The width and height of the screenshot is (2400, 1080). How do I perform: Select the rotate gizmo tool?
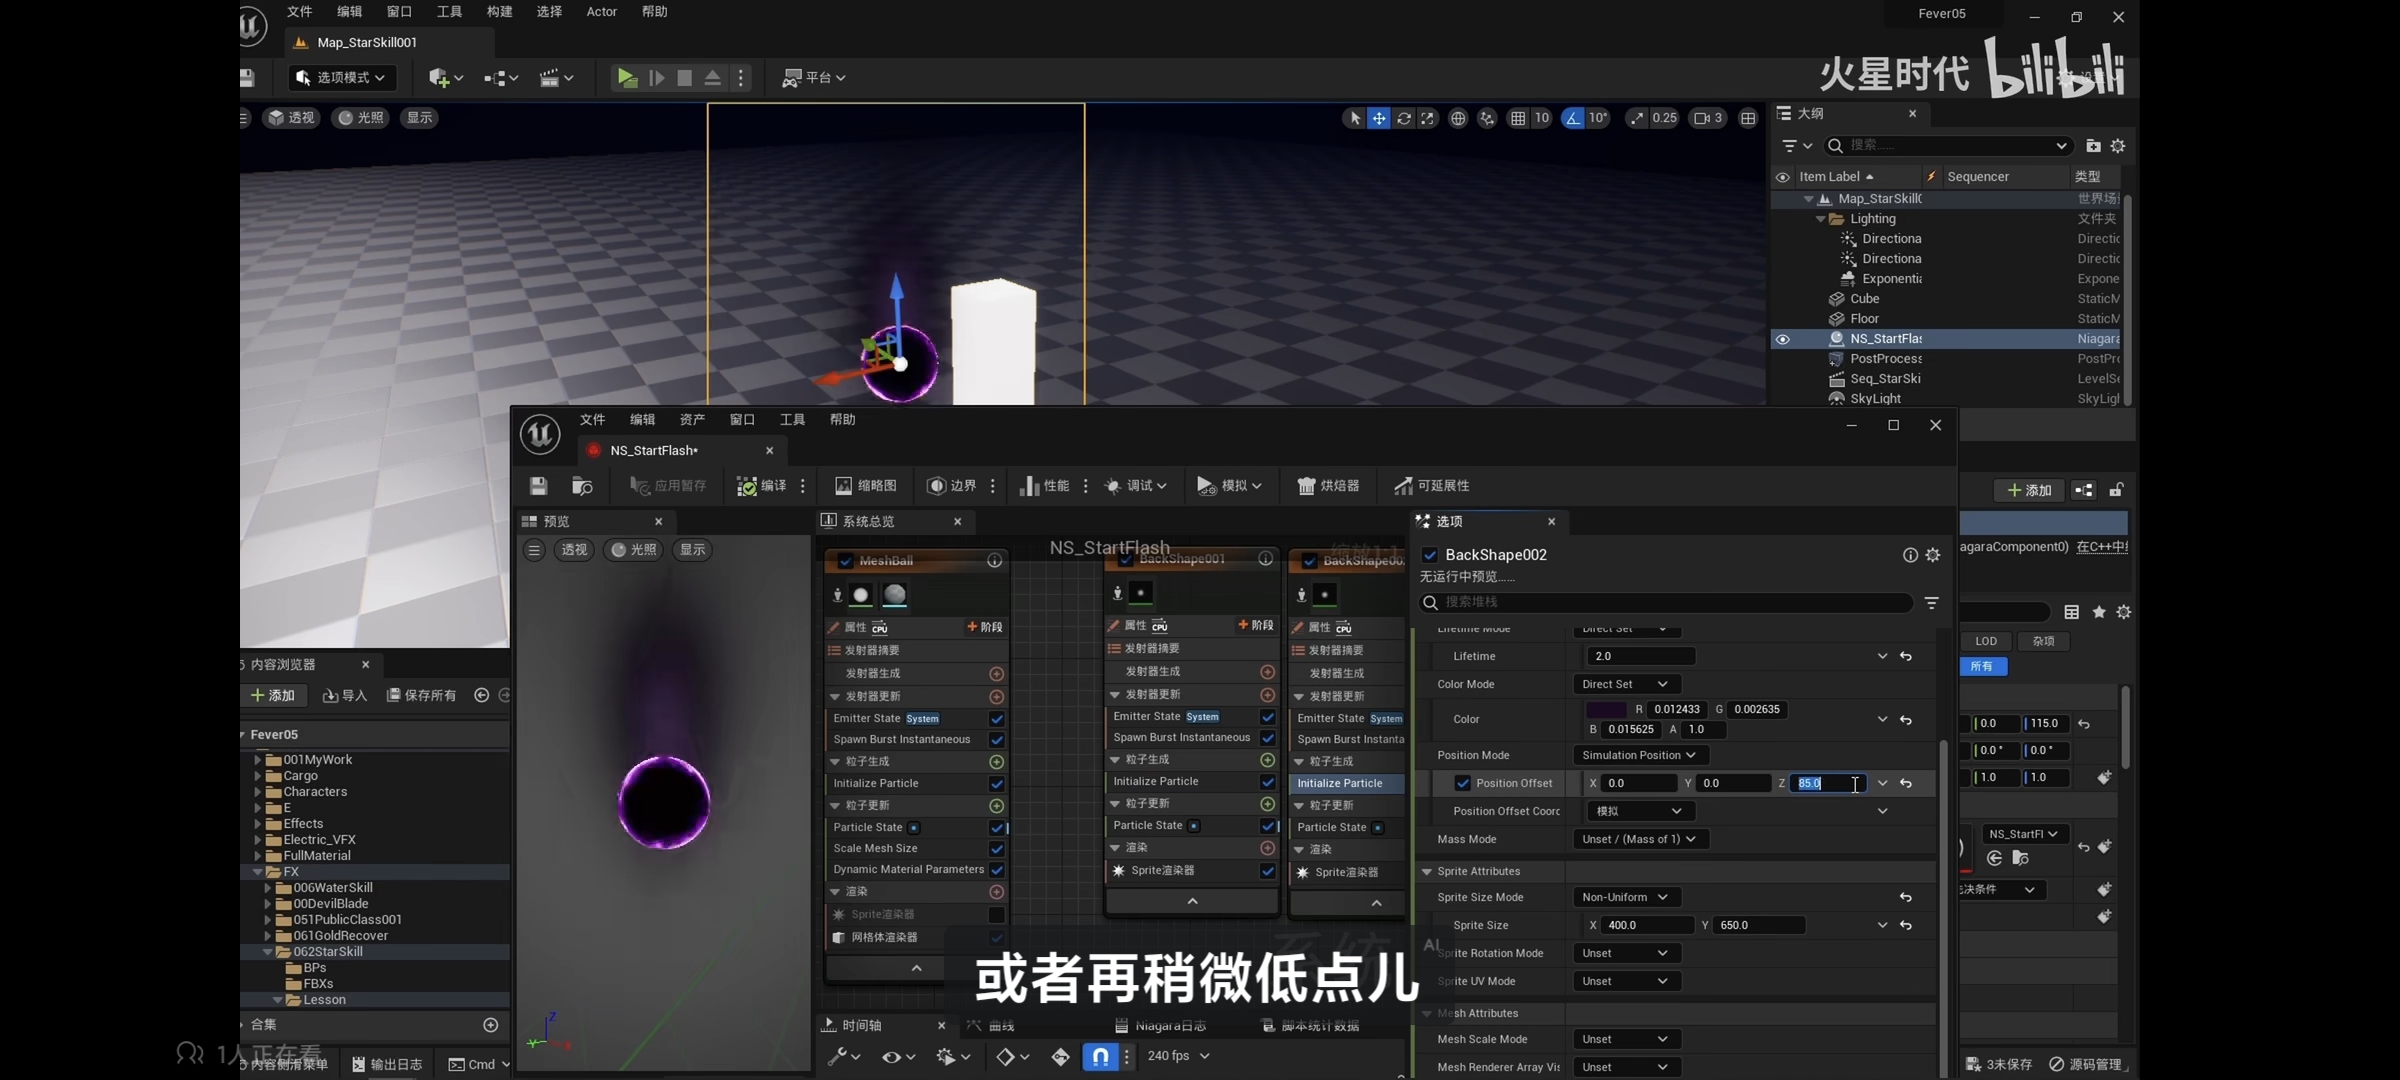coord(1404,118)
